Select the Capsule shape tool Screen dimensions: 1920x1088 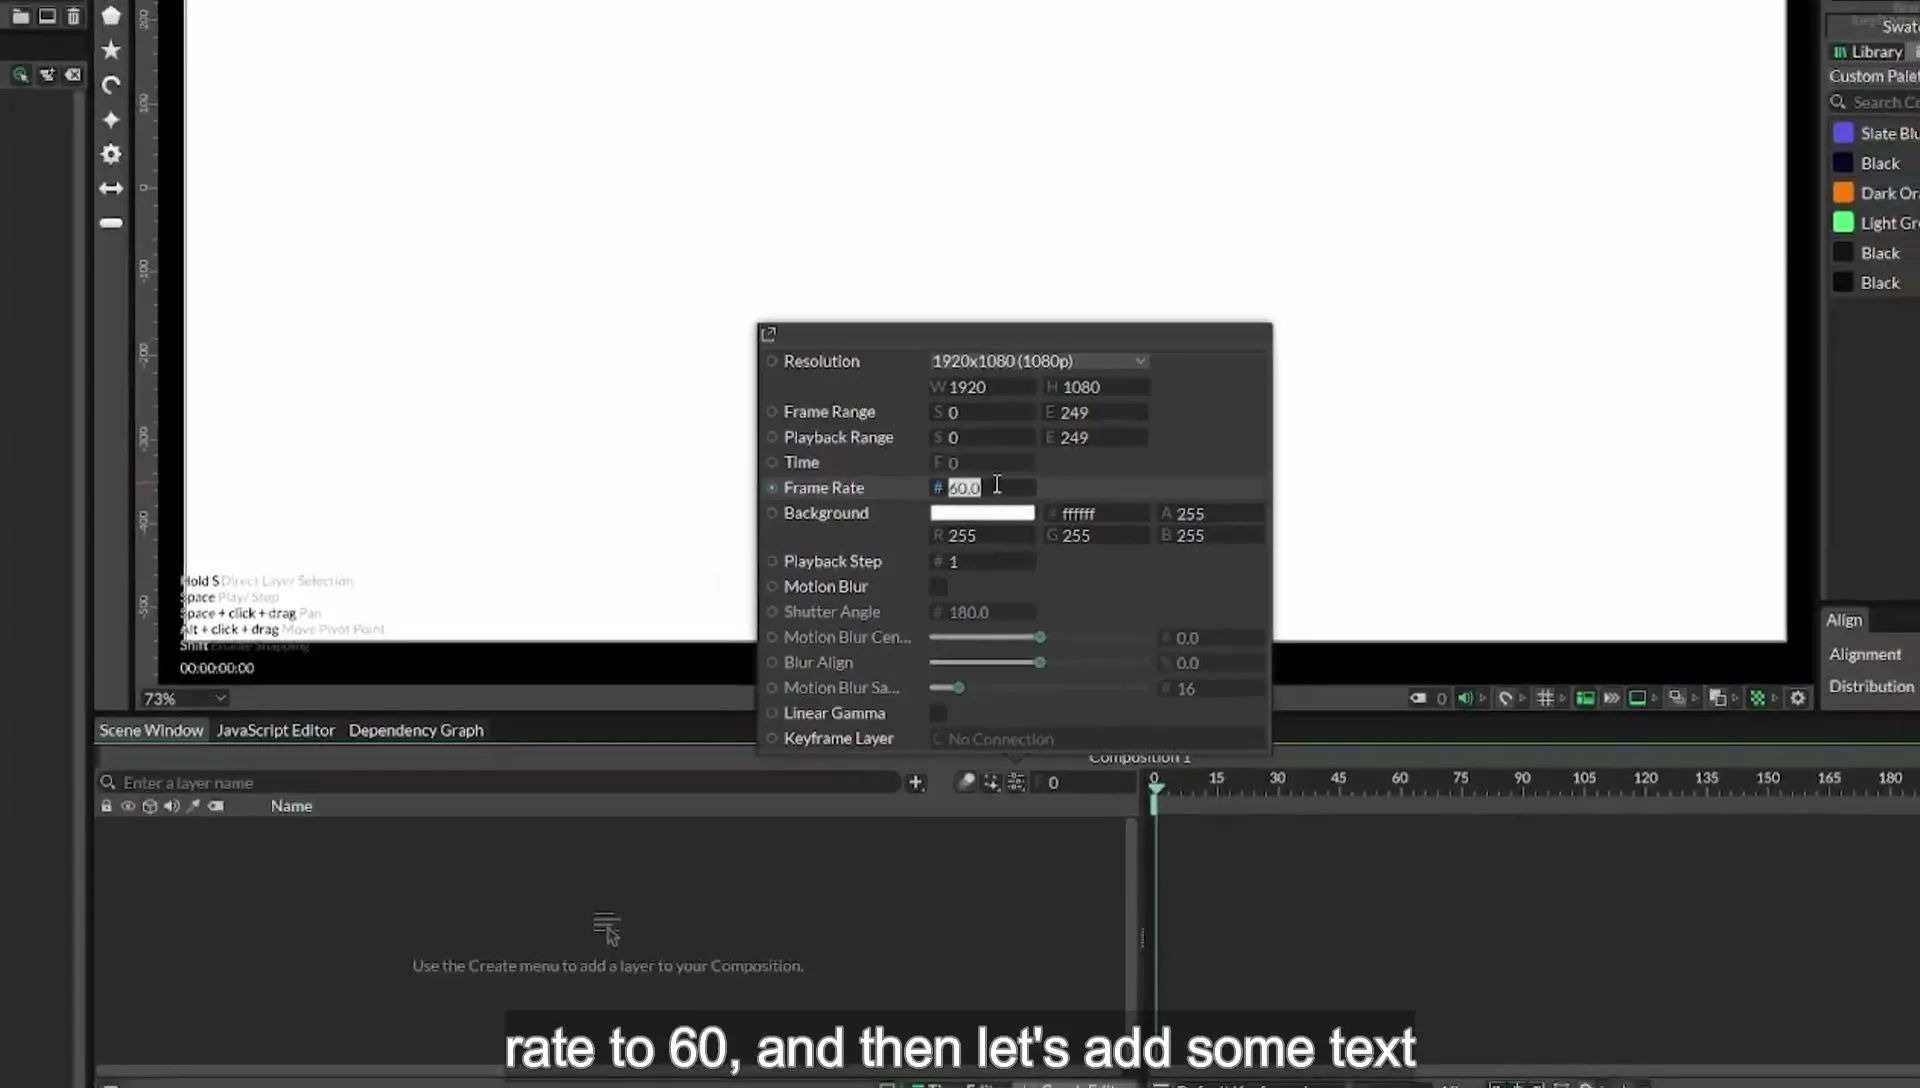click(x=111, y=223)
